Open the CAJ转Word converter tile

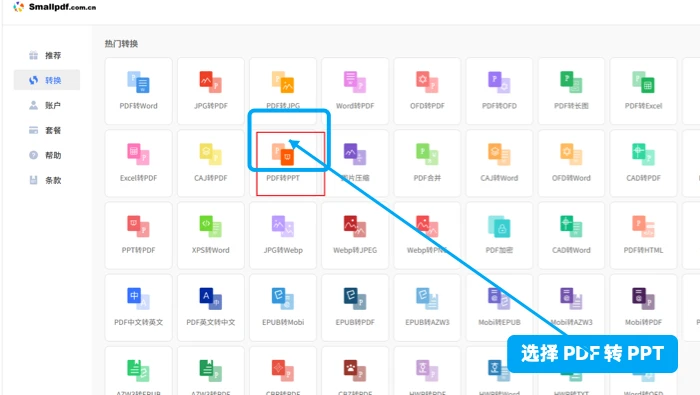(x=499, y=163)
